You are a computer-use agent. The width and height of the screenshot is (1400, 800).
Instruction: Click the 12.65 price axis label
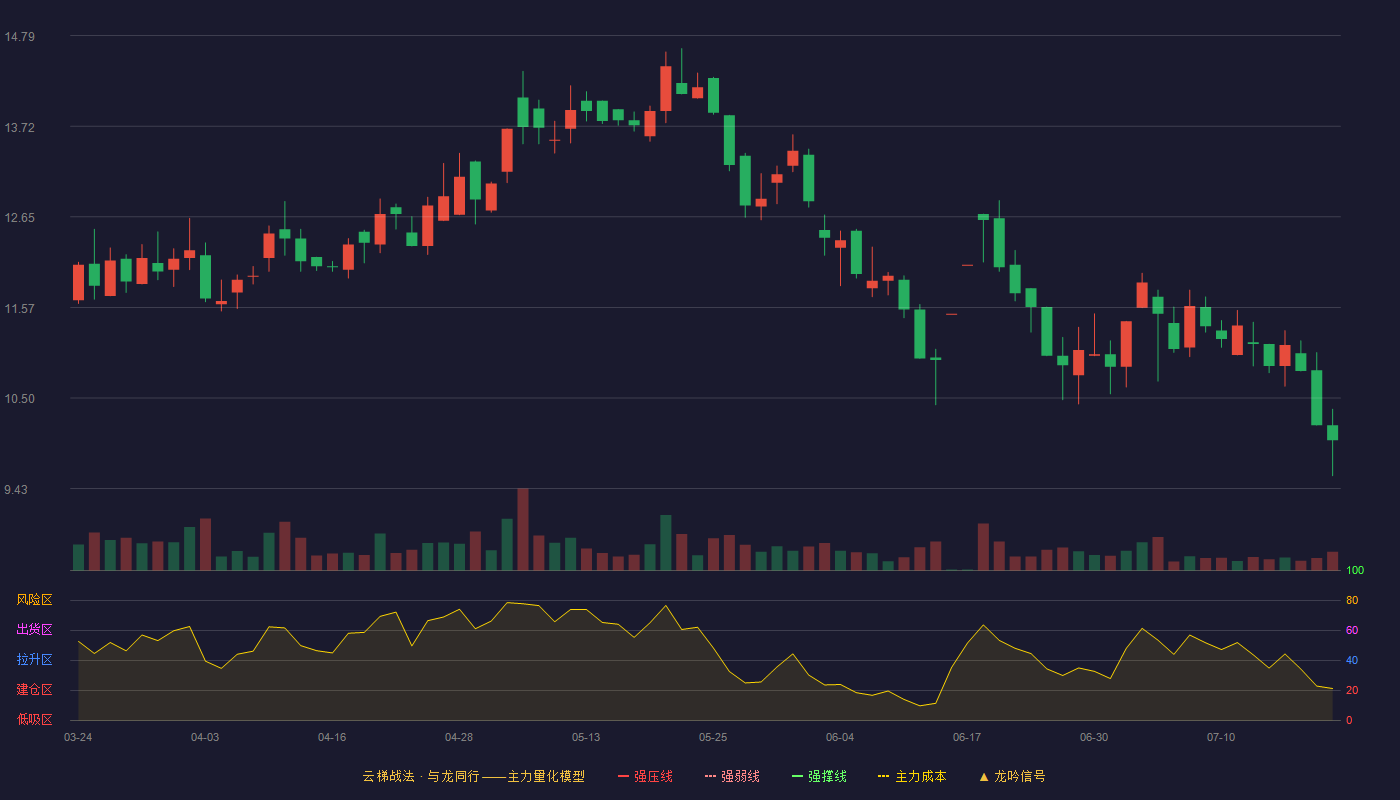(19, 218)
